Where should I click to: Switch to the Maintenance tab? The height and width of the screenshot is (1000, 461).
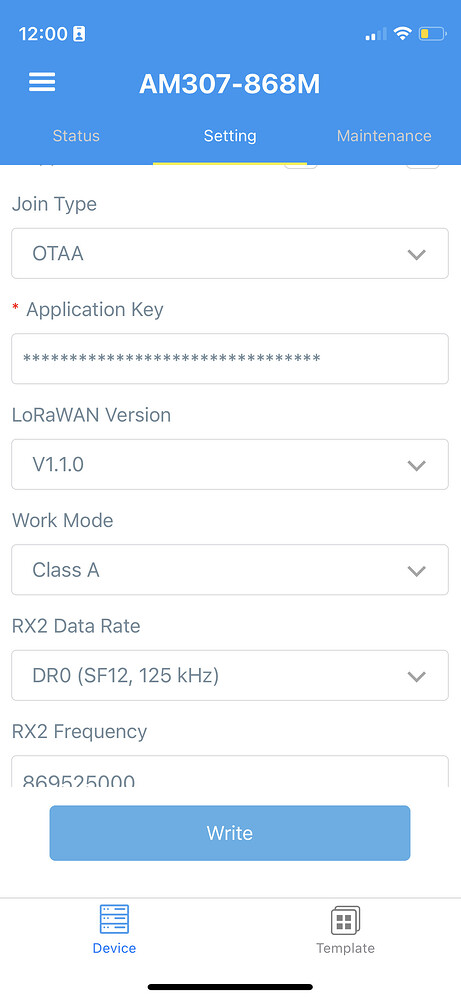click(x=384, y=136)
